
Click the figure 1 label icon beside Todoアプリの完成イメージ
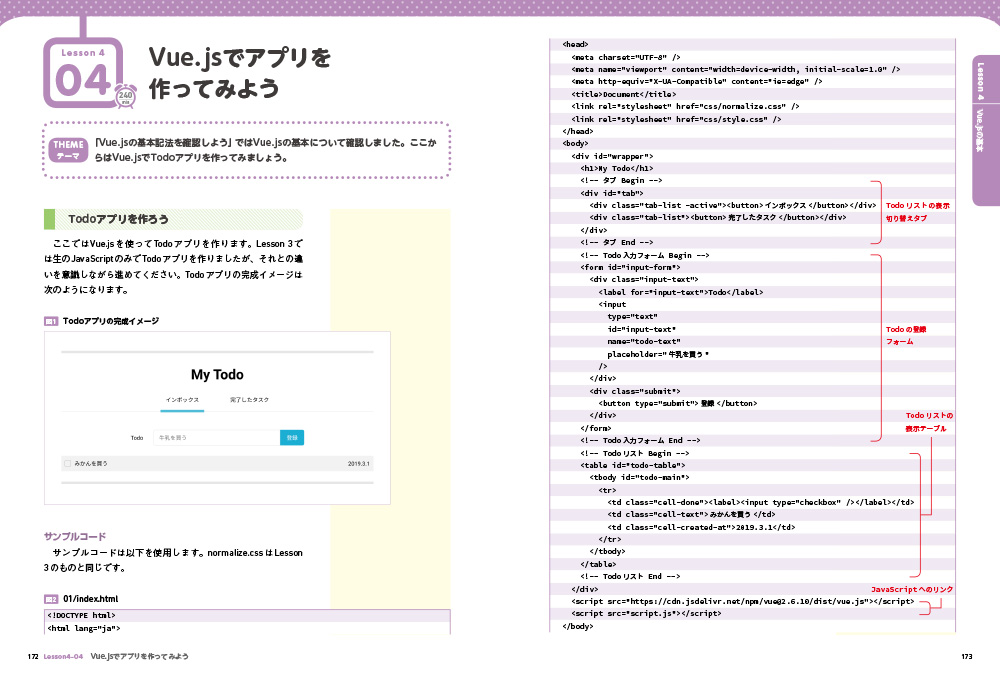pyautogui.click(x=51, y=321)
